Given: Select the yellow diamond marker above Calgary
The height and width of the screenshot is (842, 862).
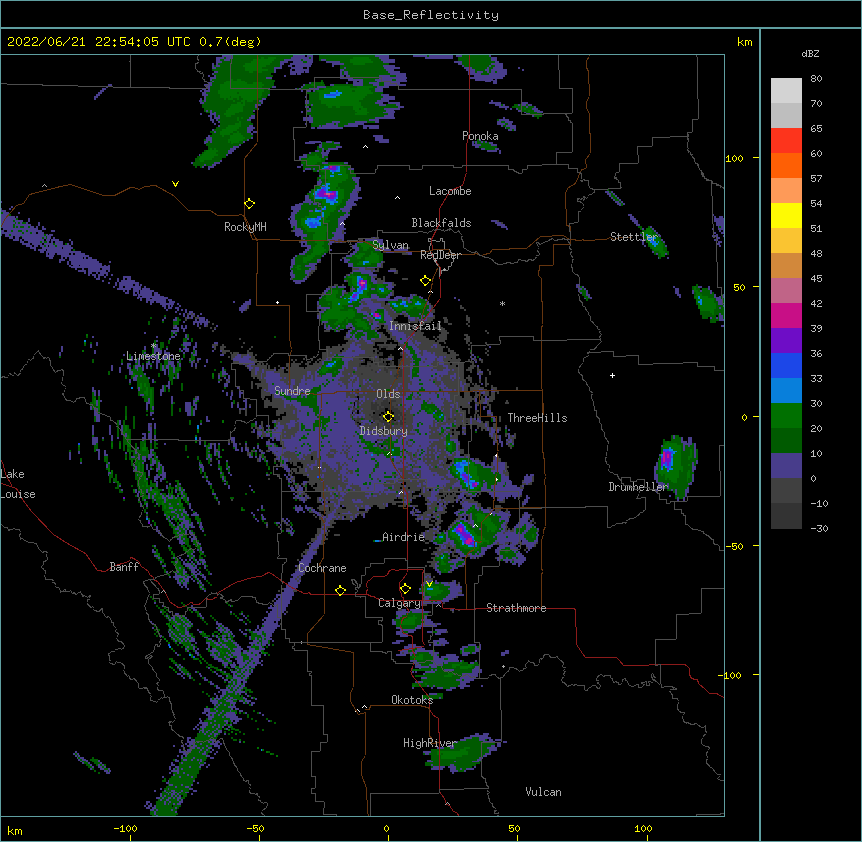Looking at the screenshot, I should tap(405, 589).
